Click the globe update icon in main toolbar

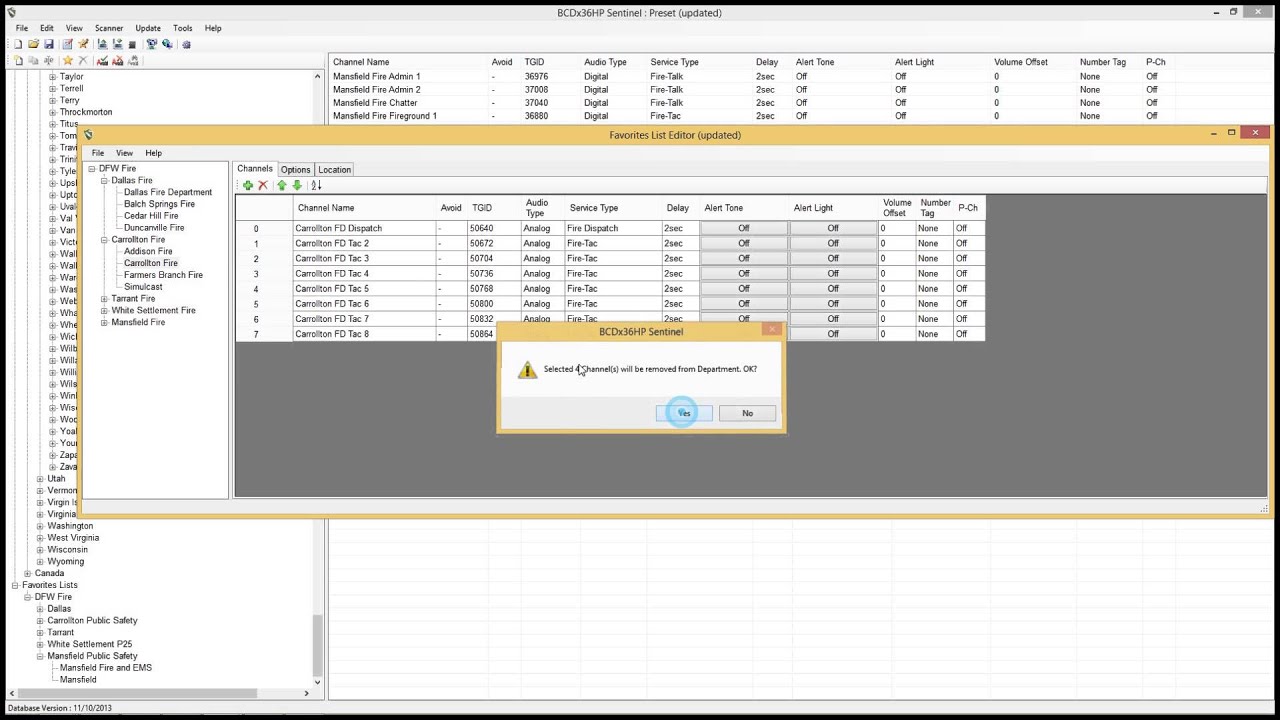(x=167, y=44)
